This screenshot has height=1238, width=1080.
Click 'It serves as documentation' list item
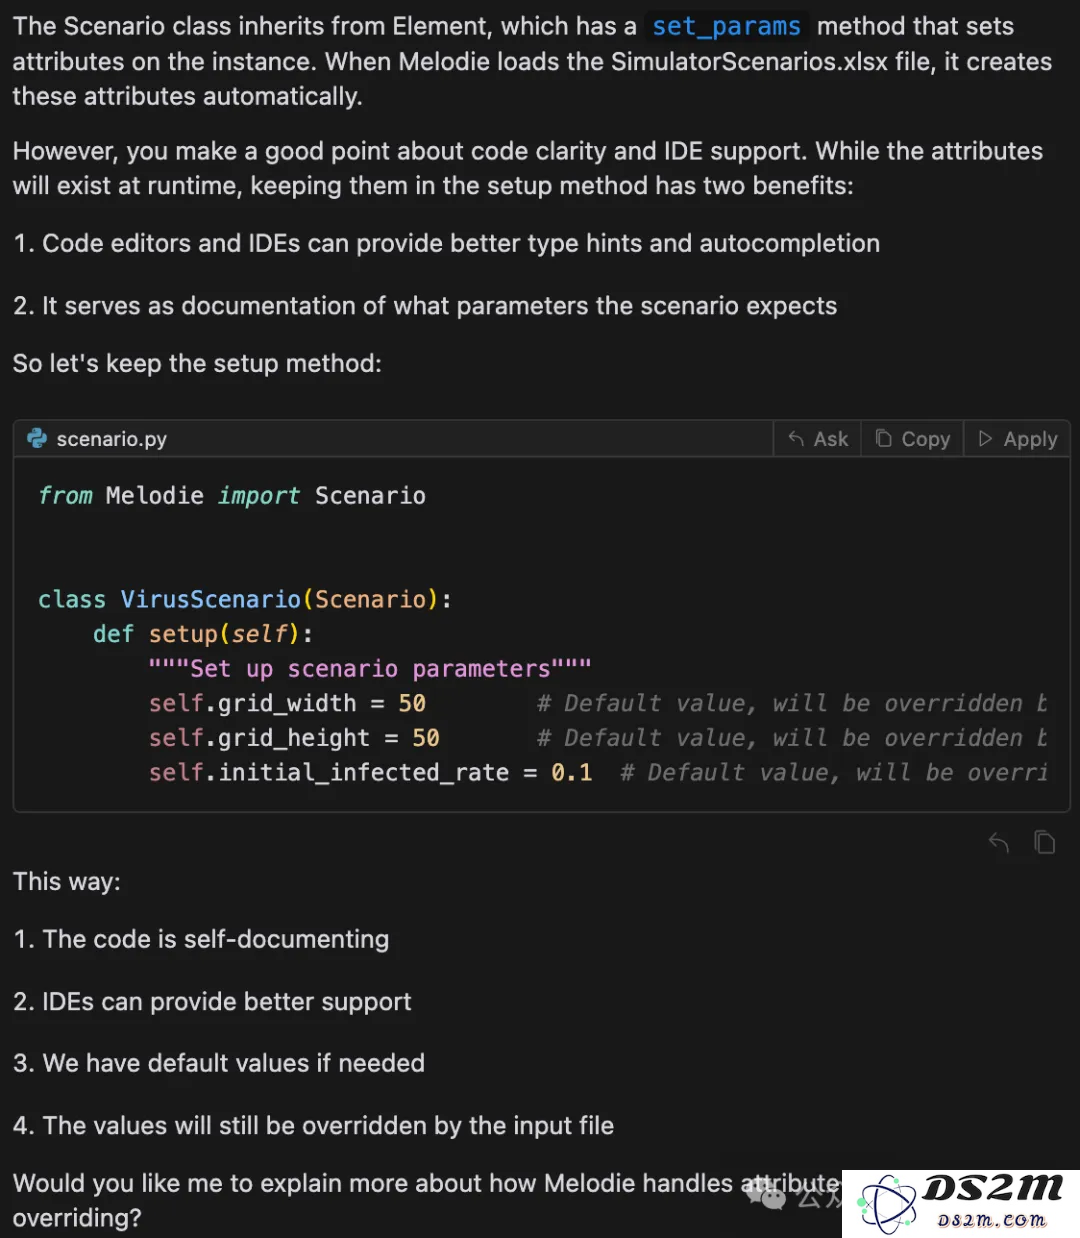[425, 306]
